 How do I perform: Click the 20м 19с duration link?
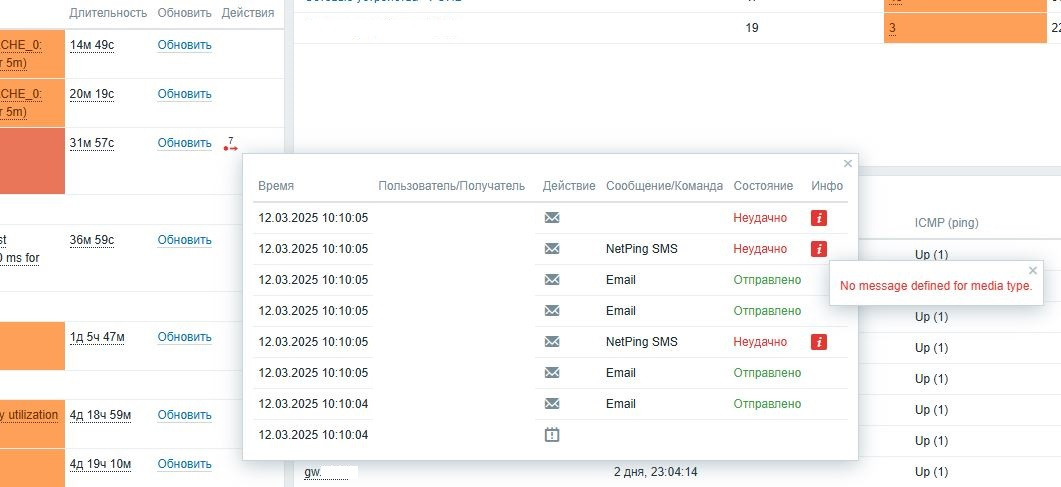(x=92, y=94)
